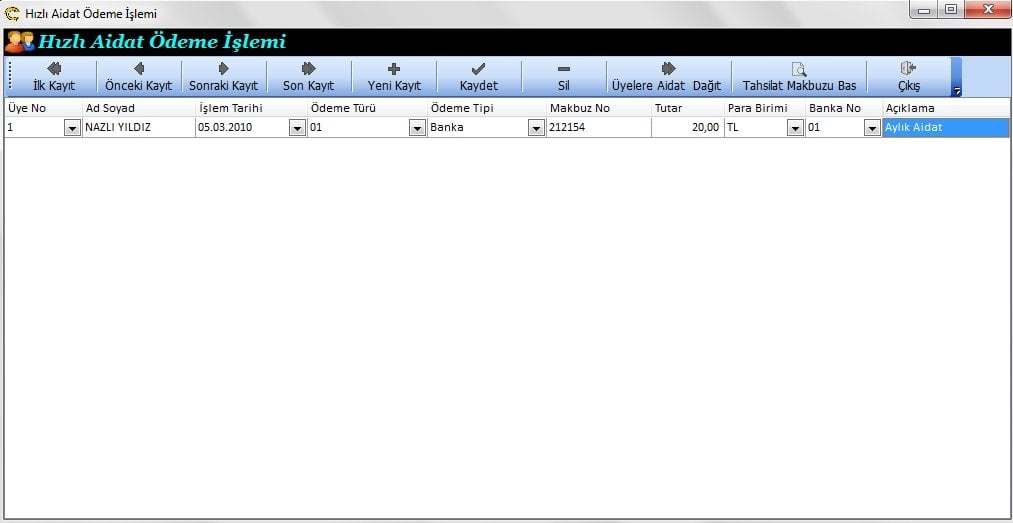
Task: Click the toolbar overflow options arrow
Action: click(957, 90)
